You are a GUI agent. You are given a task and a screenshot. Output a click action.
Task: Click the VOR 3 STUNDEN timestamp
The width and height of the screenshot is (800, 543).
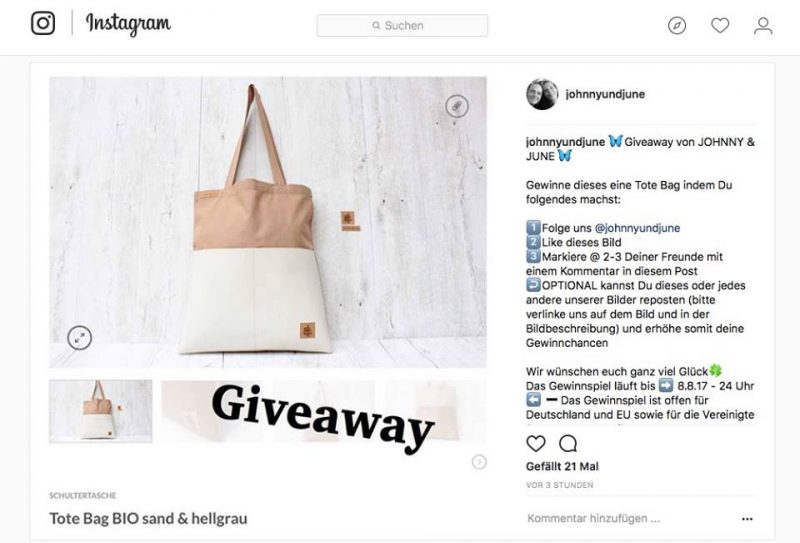(560, 485)
